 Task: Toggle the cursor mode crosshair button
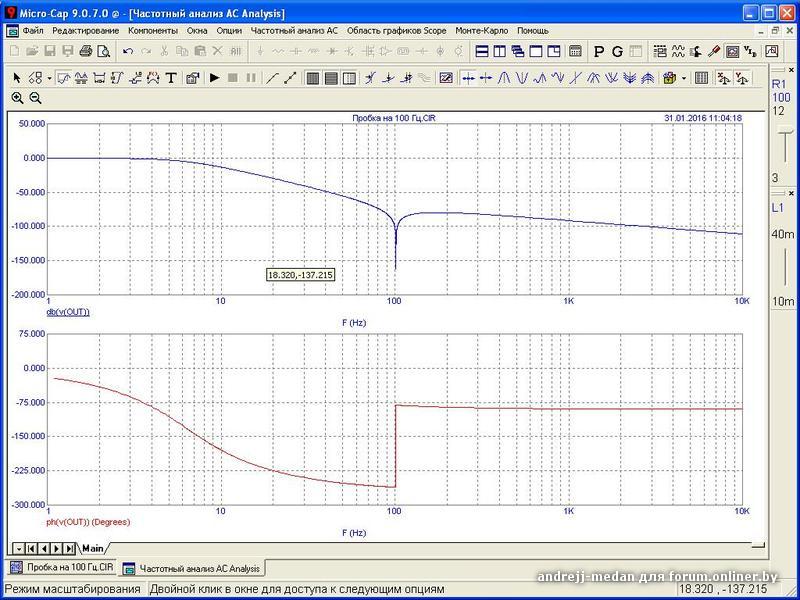click(x=467, y=78)
